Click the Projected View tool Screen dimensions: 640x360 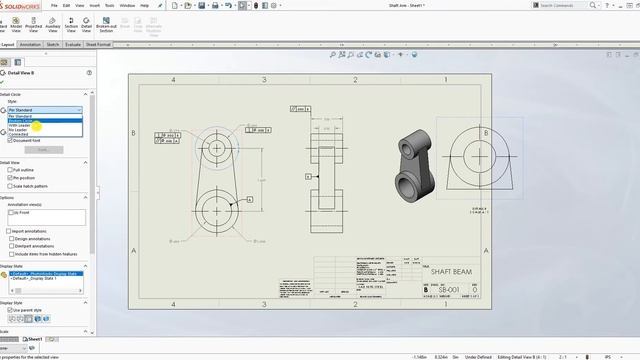33,24
